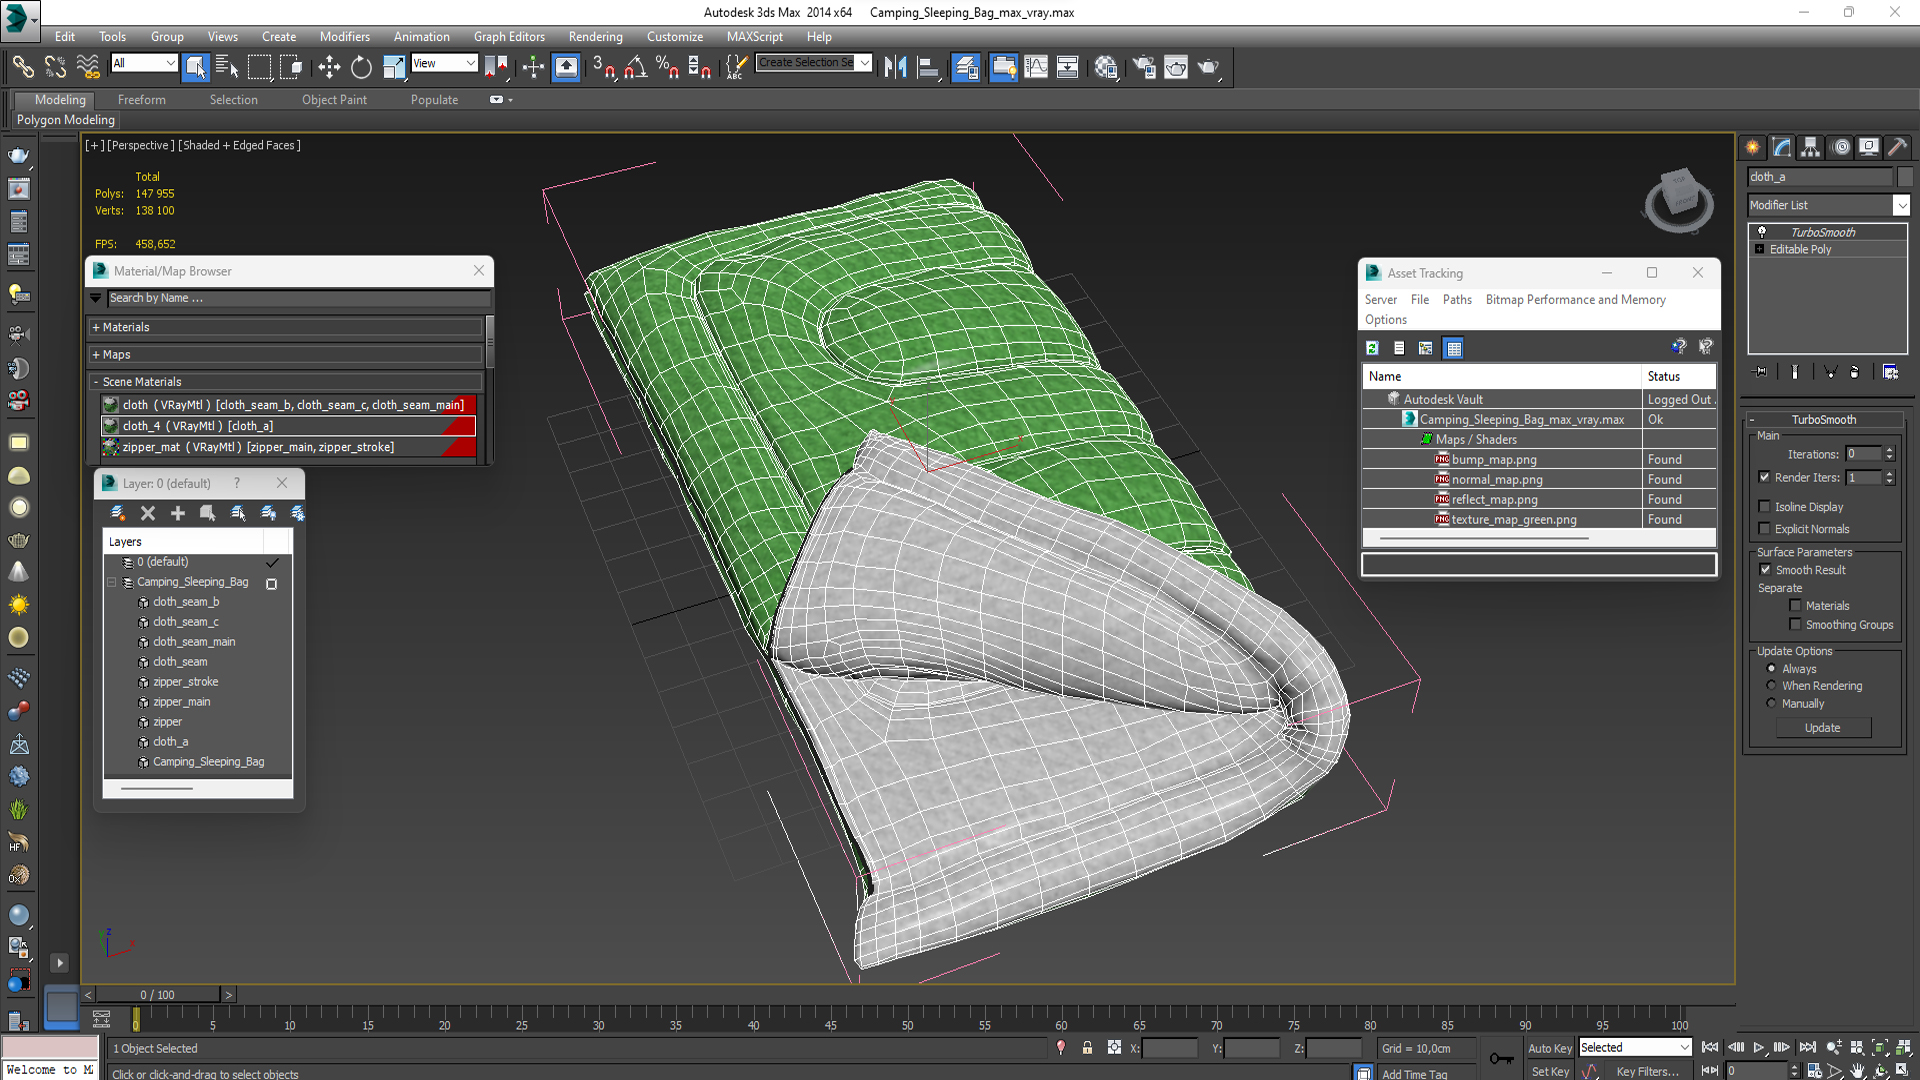
Task: Toggle the Angle Snap icon
Action: (635, 67)
